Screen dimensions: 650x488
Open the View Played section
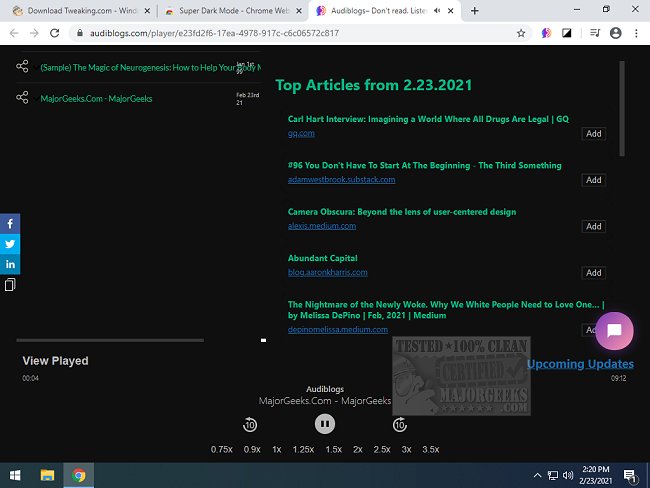pyautogui.click(x=55, y=361)
